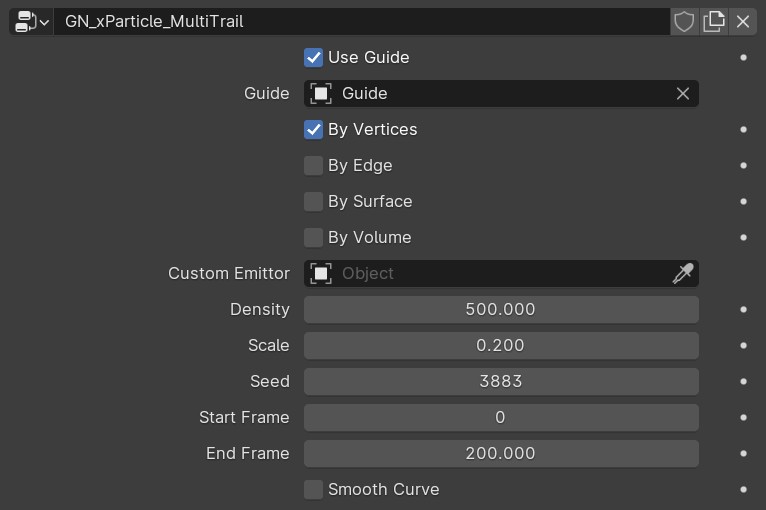The width and height of the screenshot is (766, 510).
Task: Enable the By Surface option
Action: pos(313,201)
